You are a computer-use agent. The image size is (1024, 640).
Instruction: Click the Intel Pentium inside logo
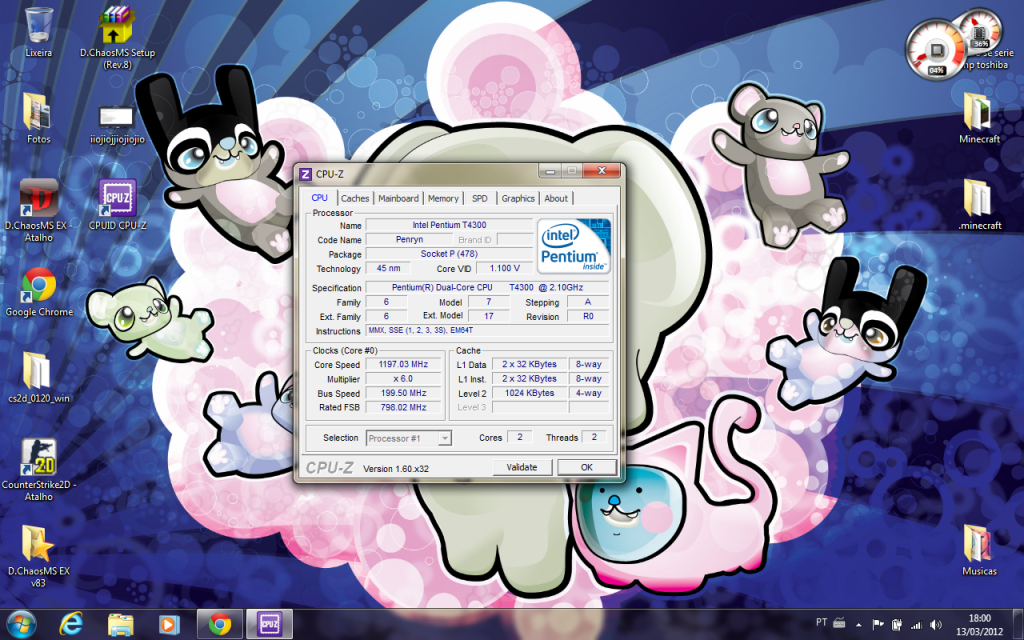[x=574, y=246]
